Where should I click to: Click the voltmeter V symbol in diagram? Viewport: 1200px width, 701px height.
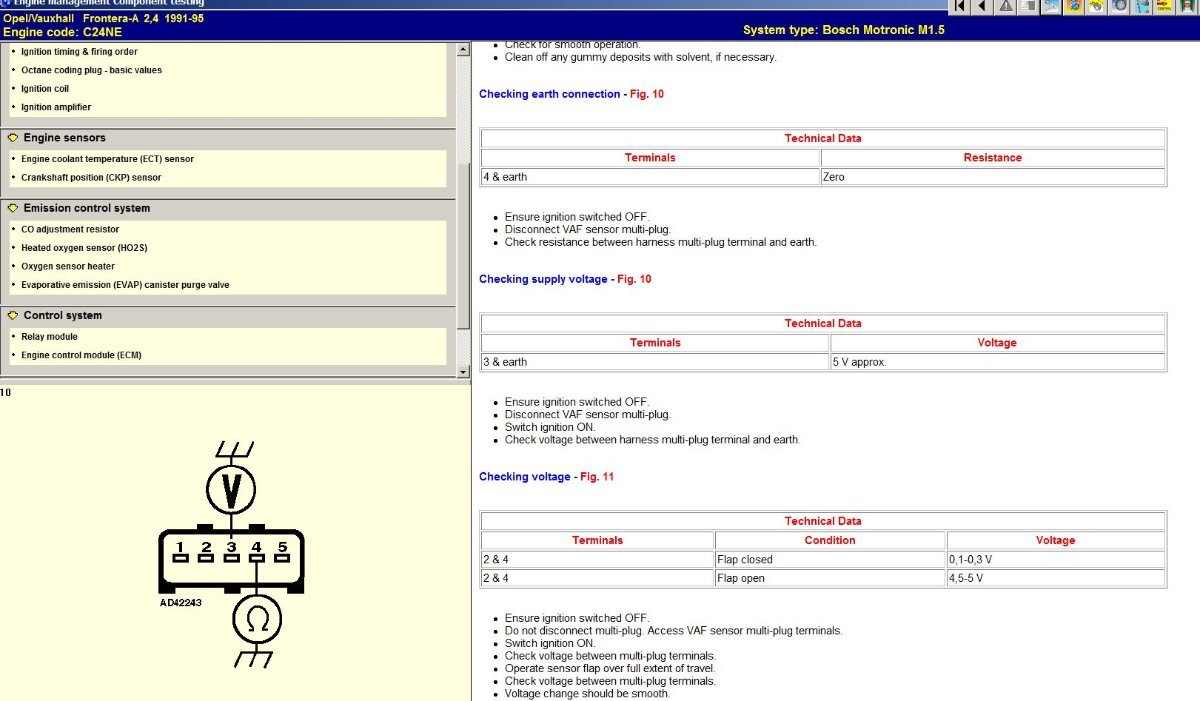pos(231,490)
